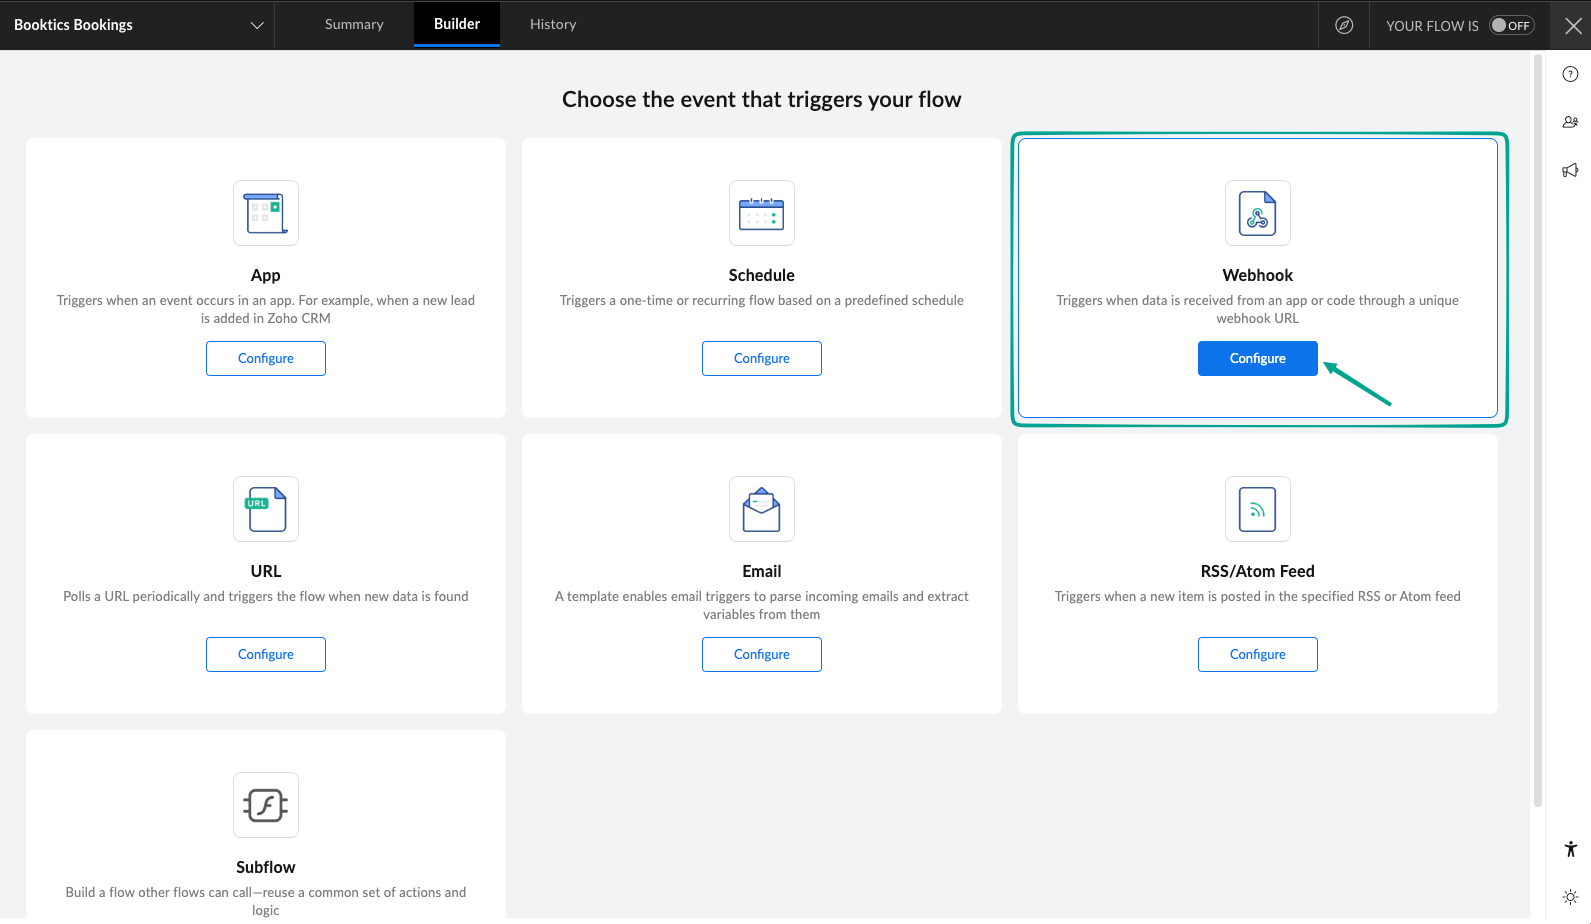This screenshot has width=1591, height=924.
Task: Toggle the brightness theme icon
Action: pyautogui.click(x=1570, y=897)
